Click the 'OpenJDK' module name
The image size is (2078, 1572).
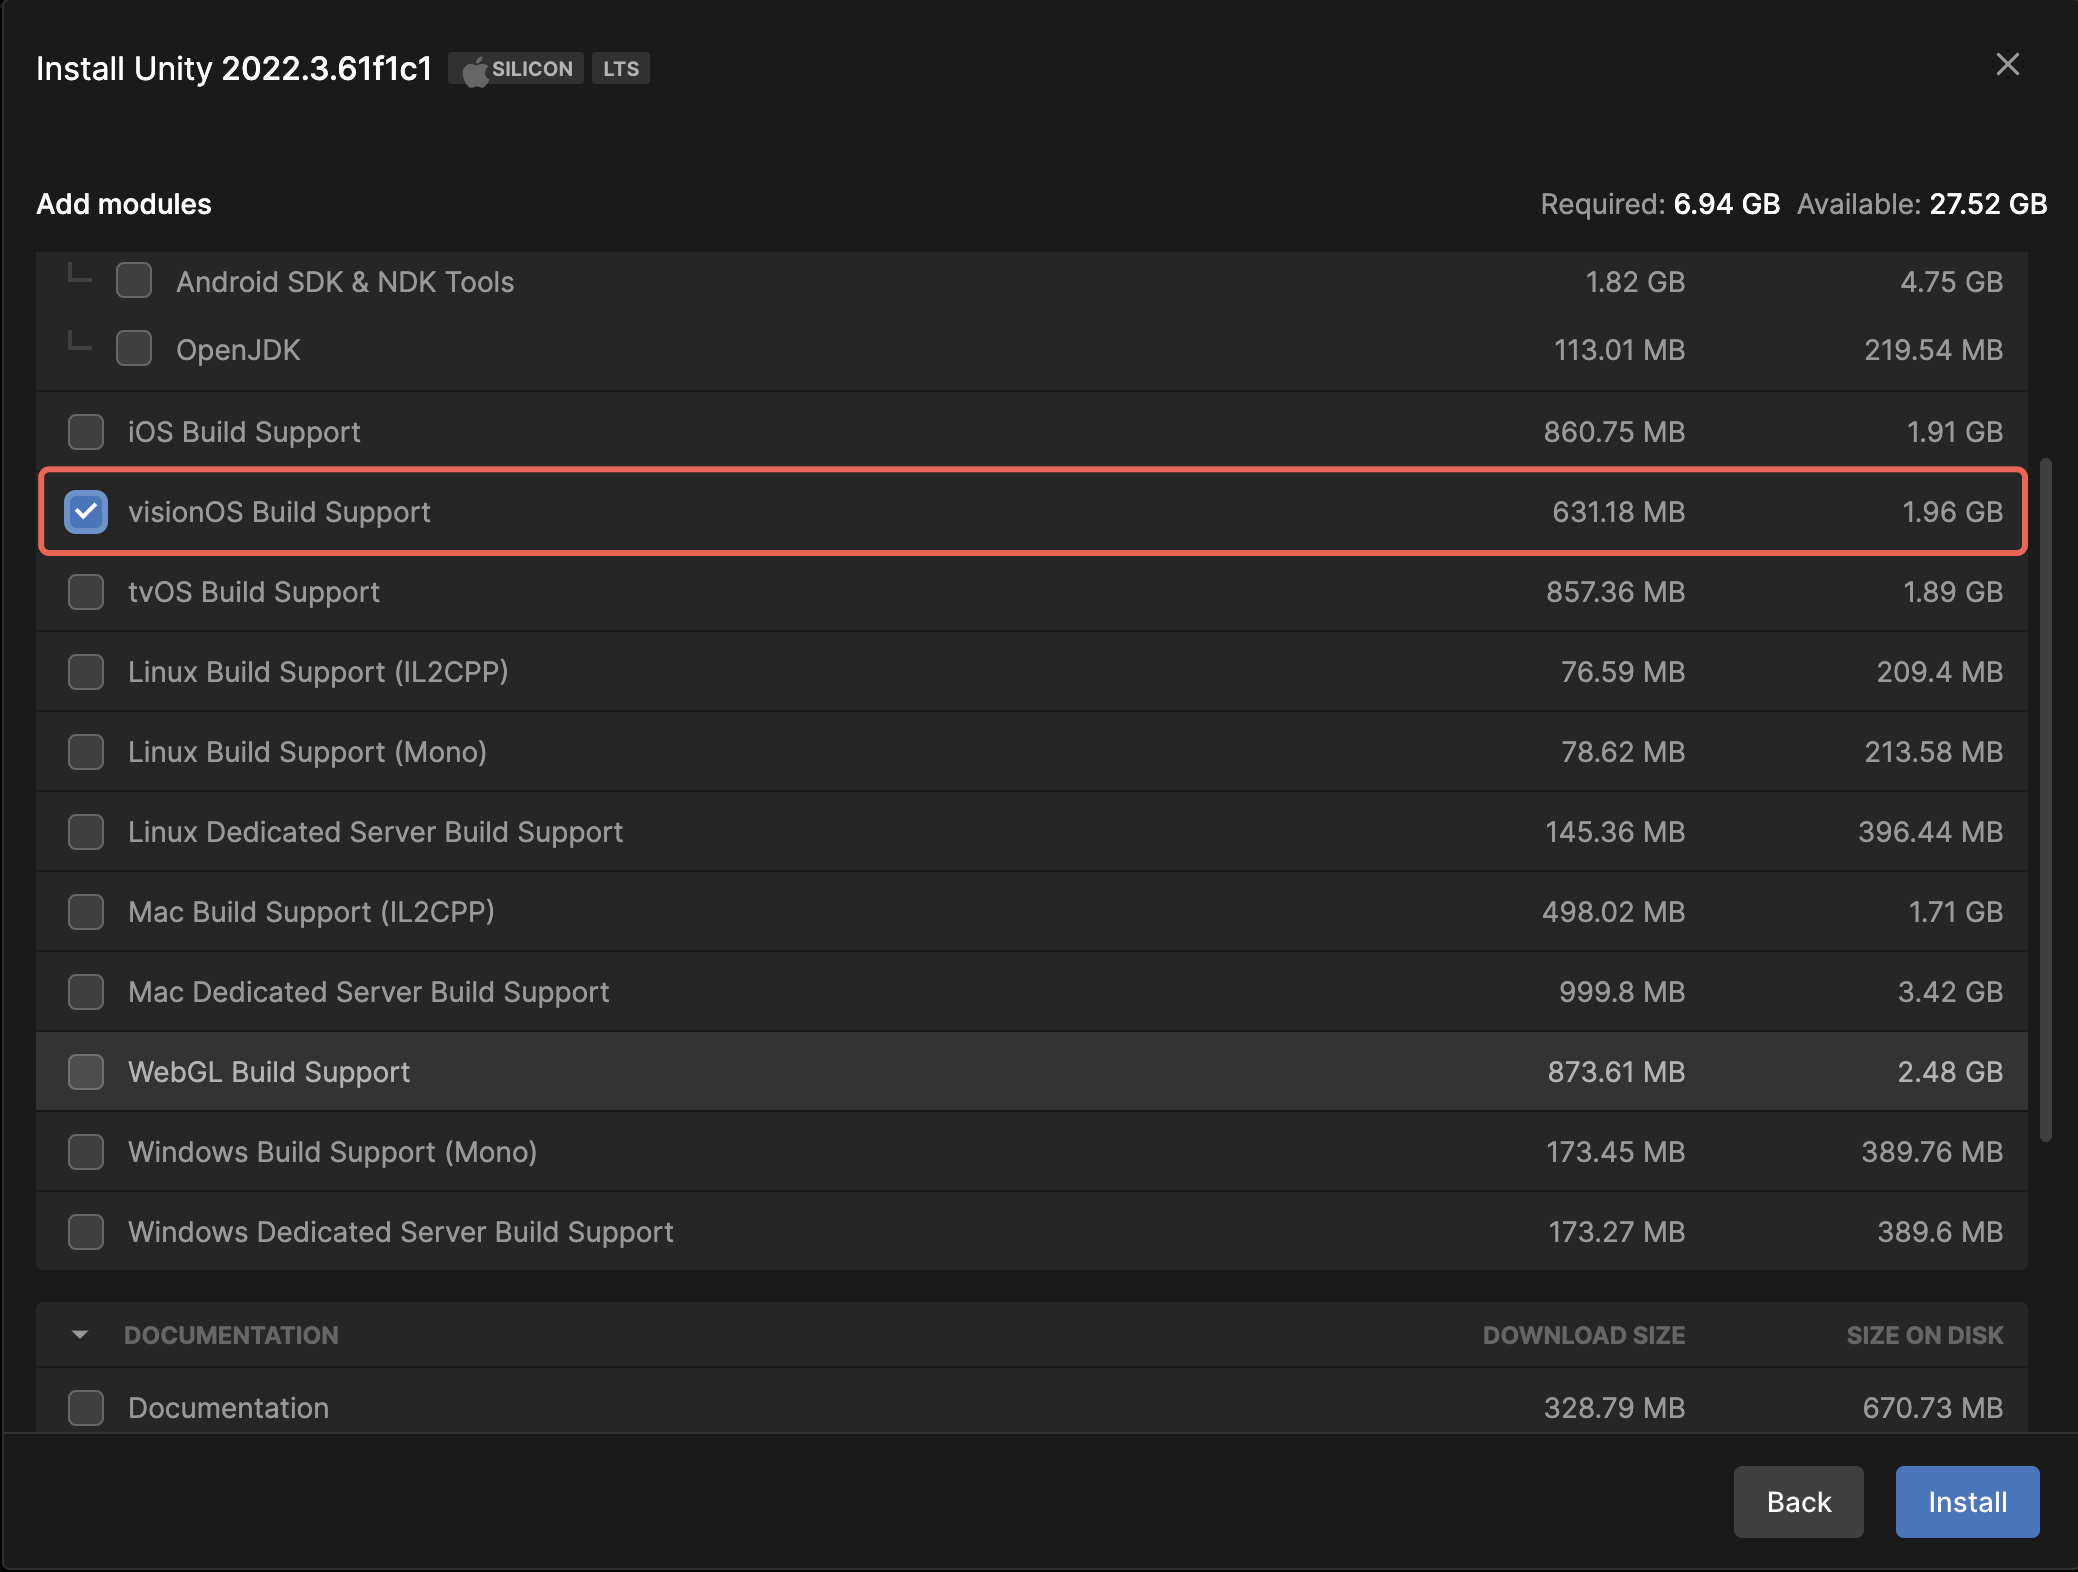[238, 350]
